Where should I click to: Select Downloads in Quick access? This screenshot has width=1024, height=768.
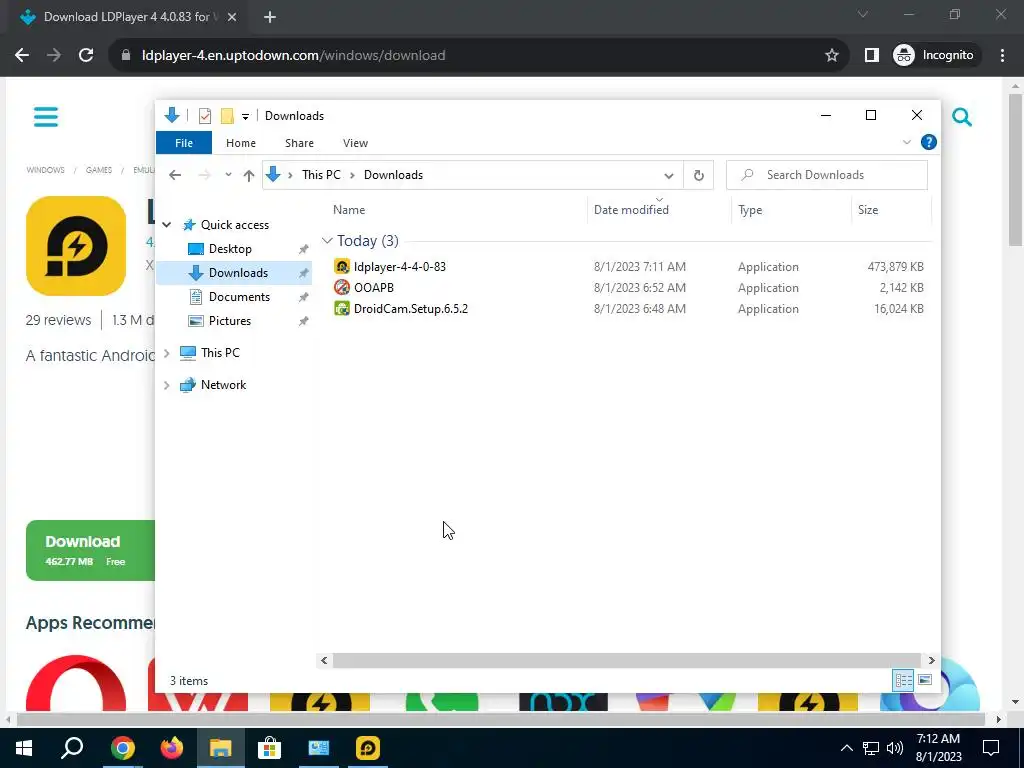234,273
